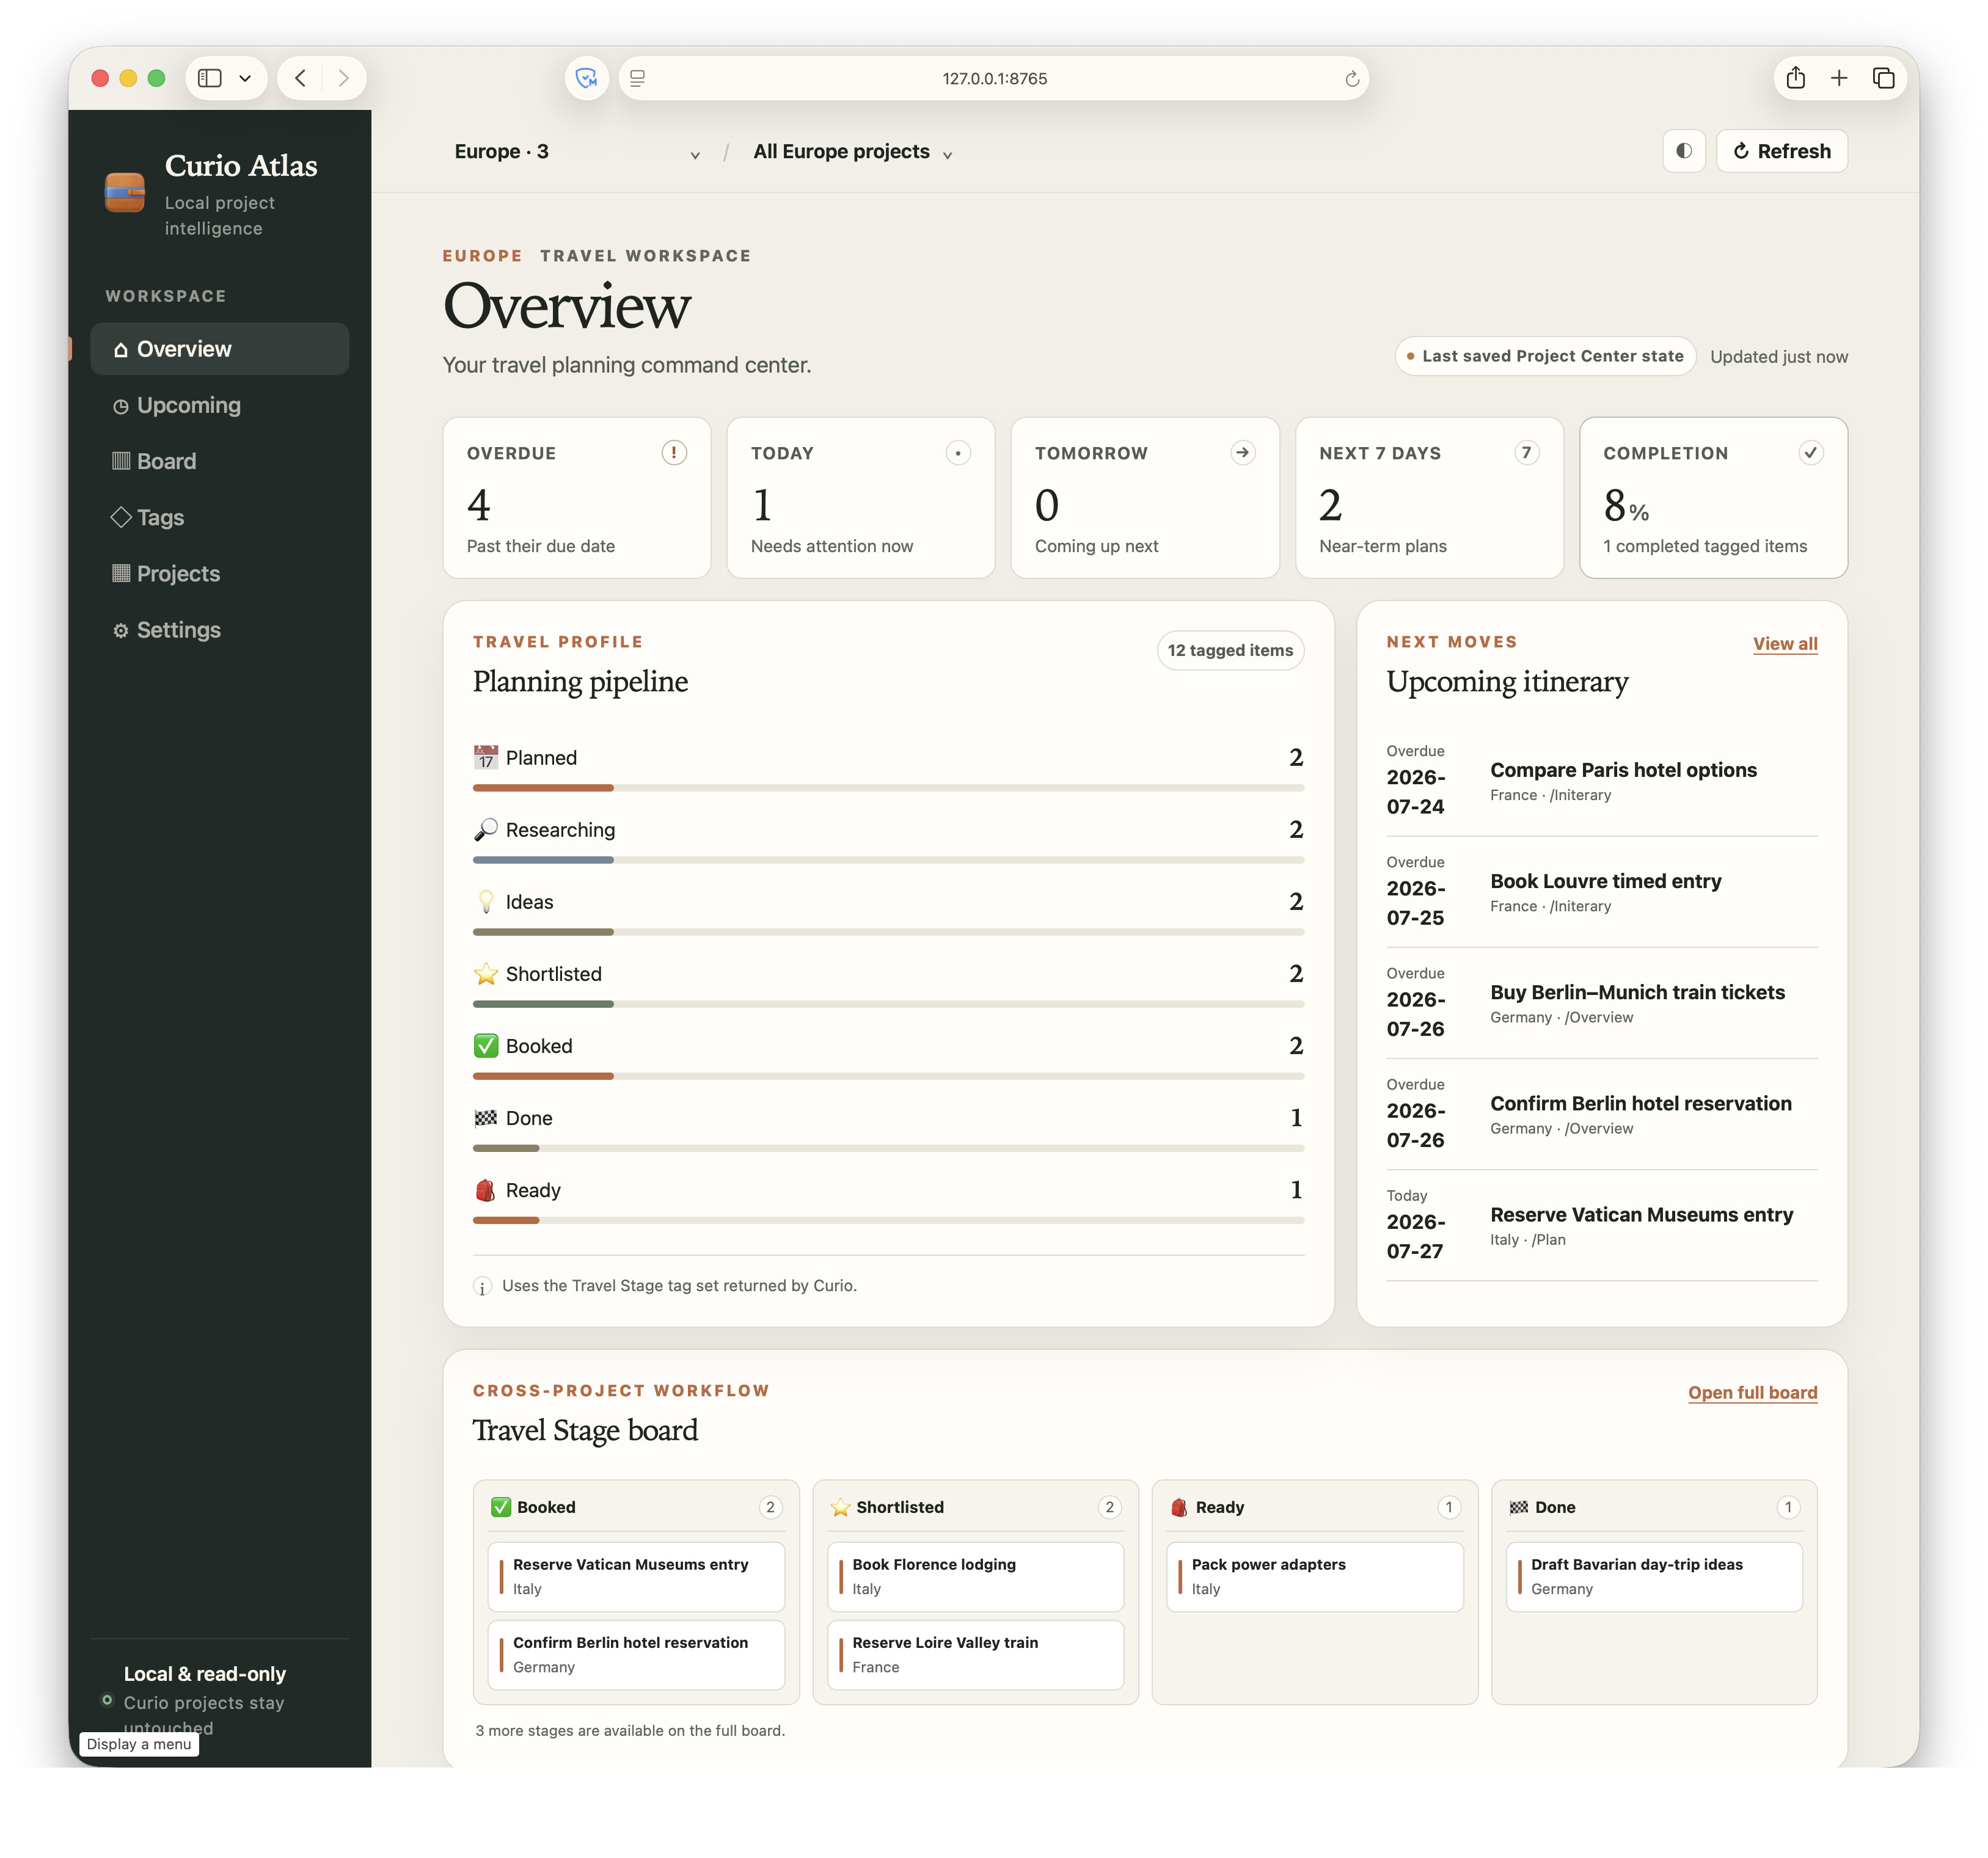
Task: Click the Booked progress bar in pipeline
Action: click(x=888, y=1076)
